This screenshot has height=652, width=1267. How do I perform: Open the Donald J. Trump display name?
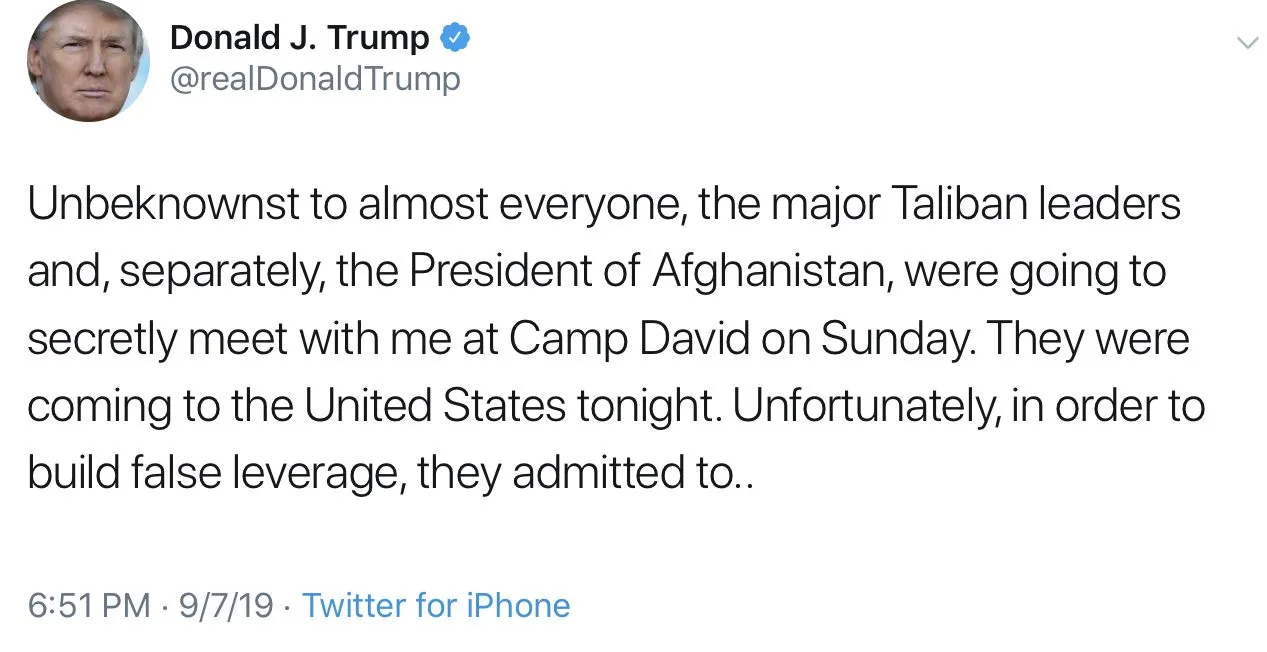click(300, 38)
